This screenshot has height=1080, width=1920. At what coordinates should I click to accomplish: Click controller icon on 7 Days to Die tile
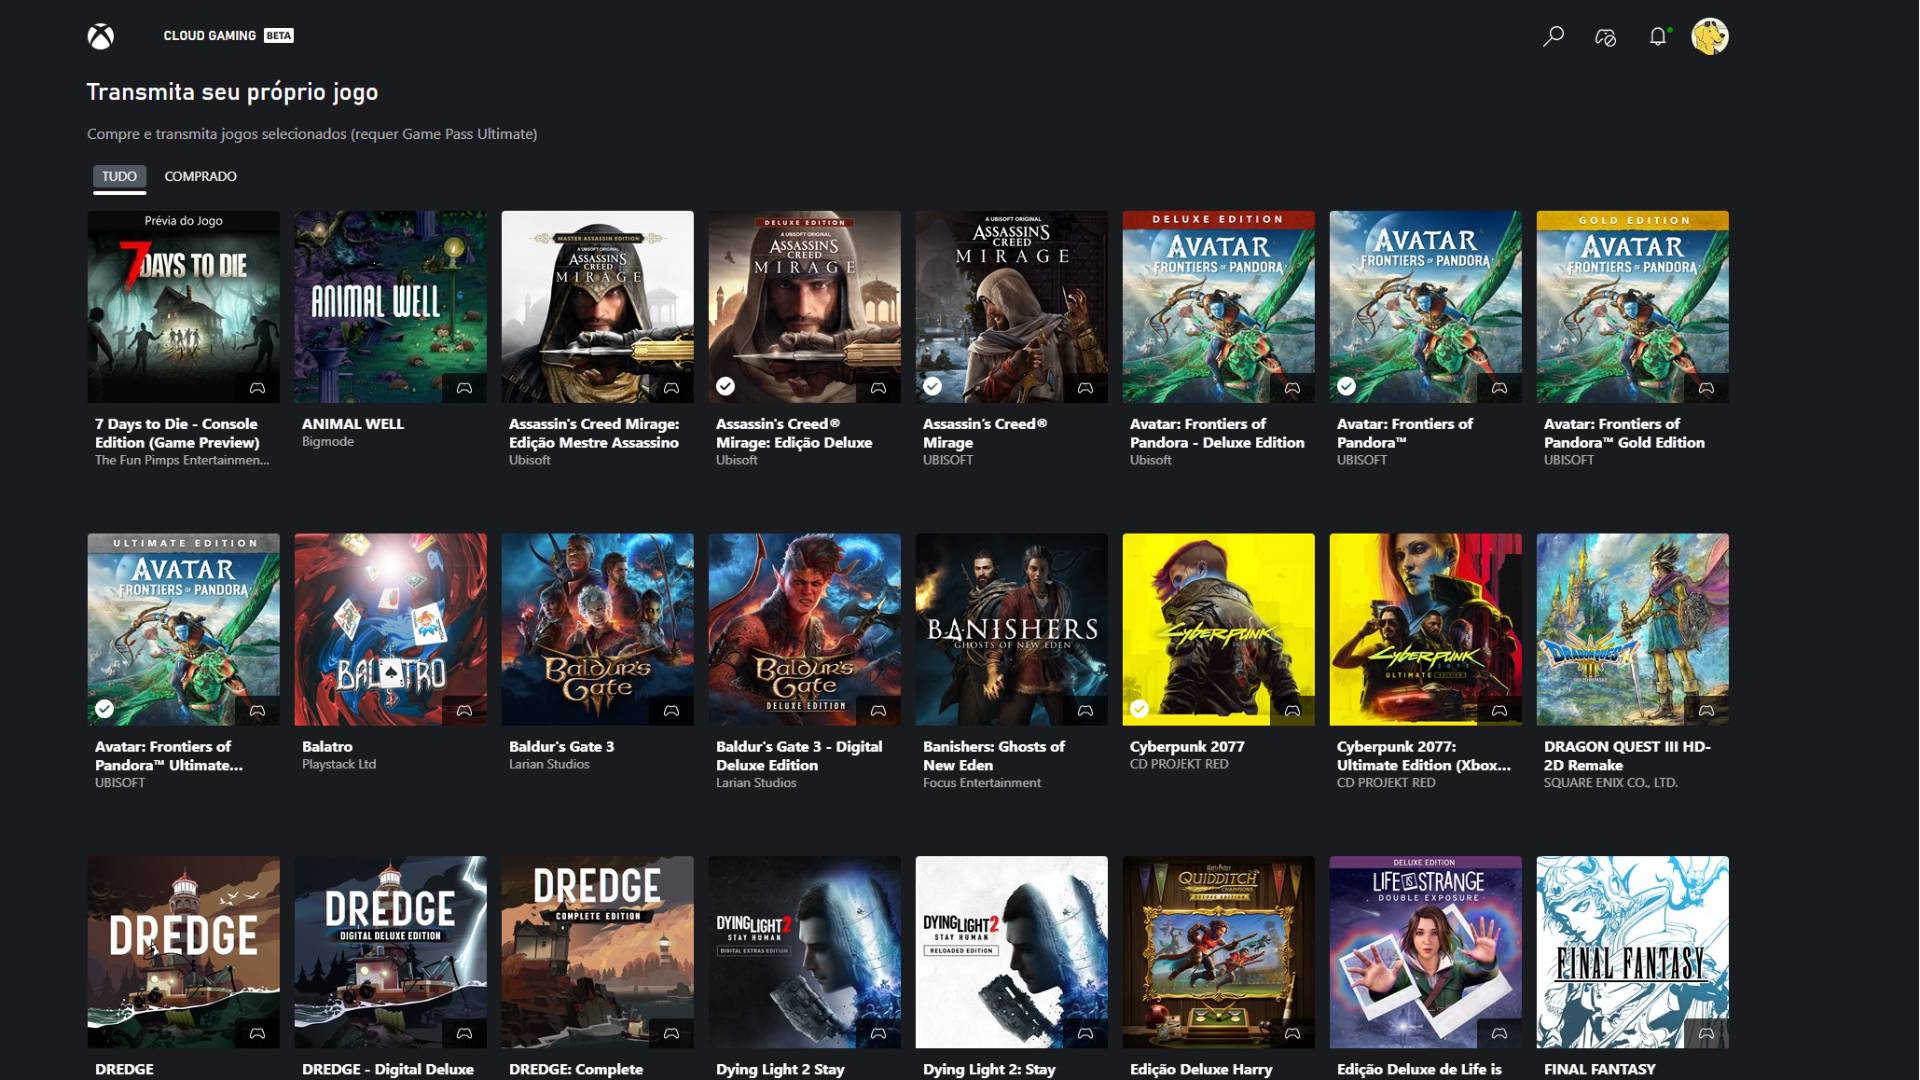(257, 388)
